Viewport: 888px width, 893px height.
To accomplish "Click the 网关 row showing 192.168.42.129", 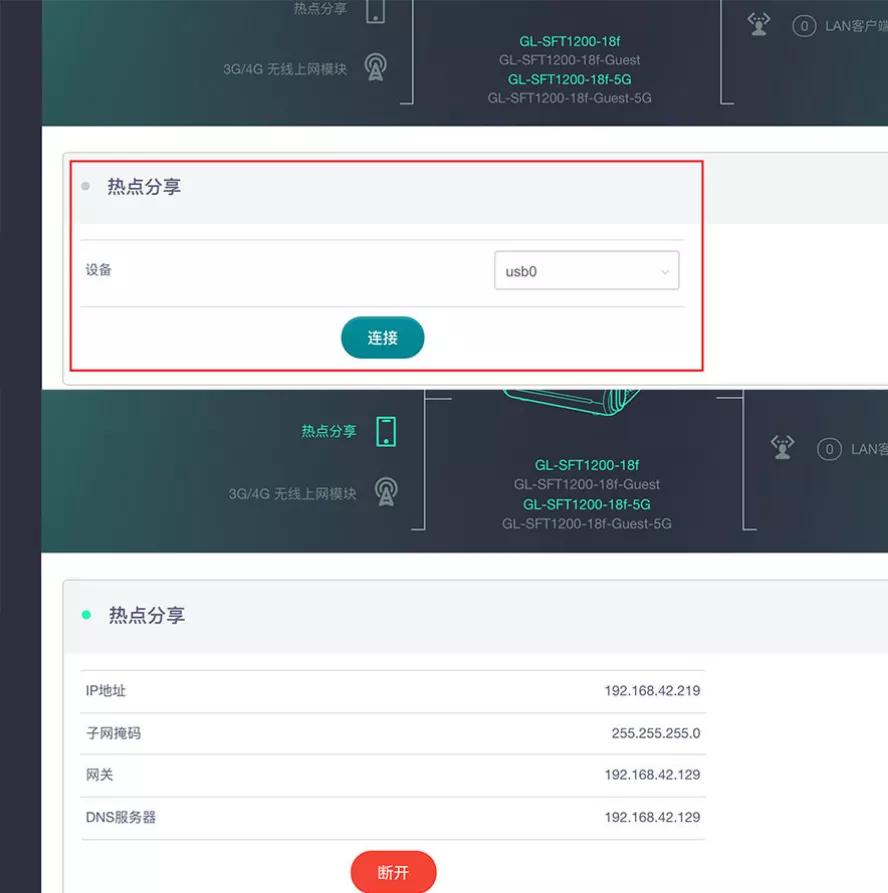I will point(650,774).
